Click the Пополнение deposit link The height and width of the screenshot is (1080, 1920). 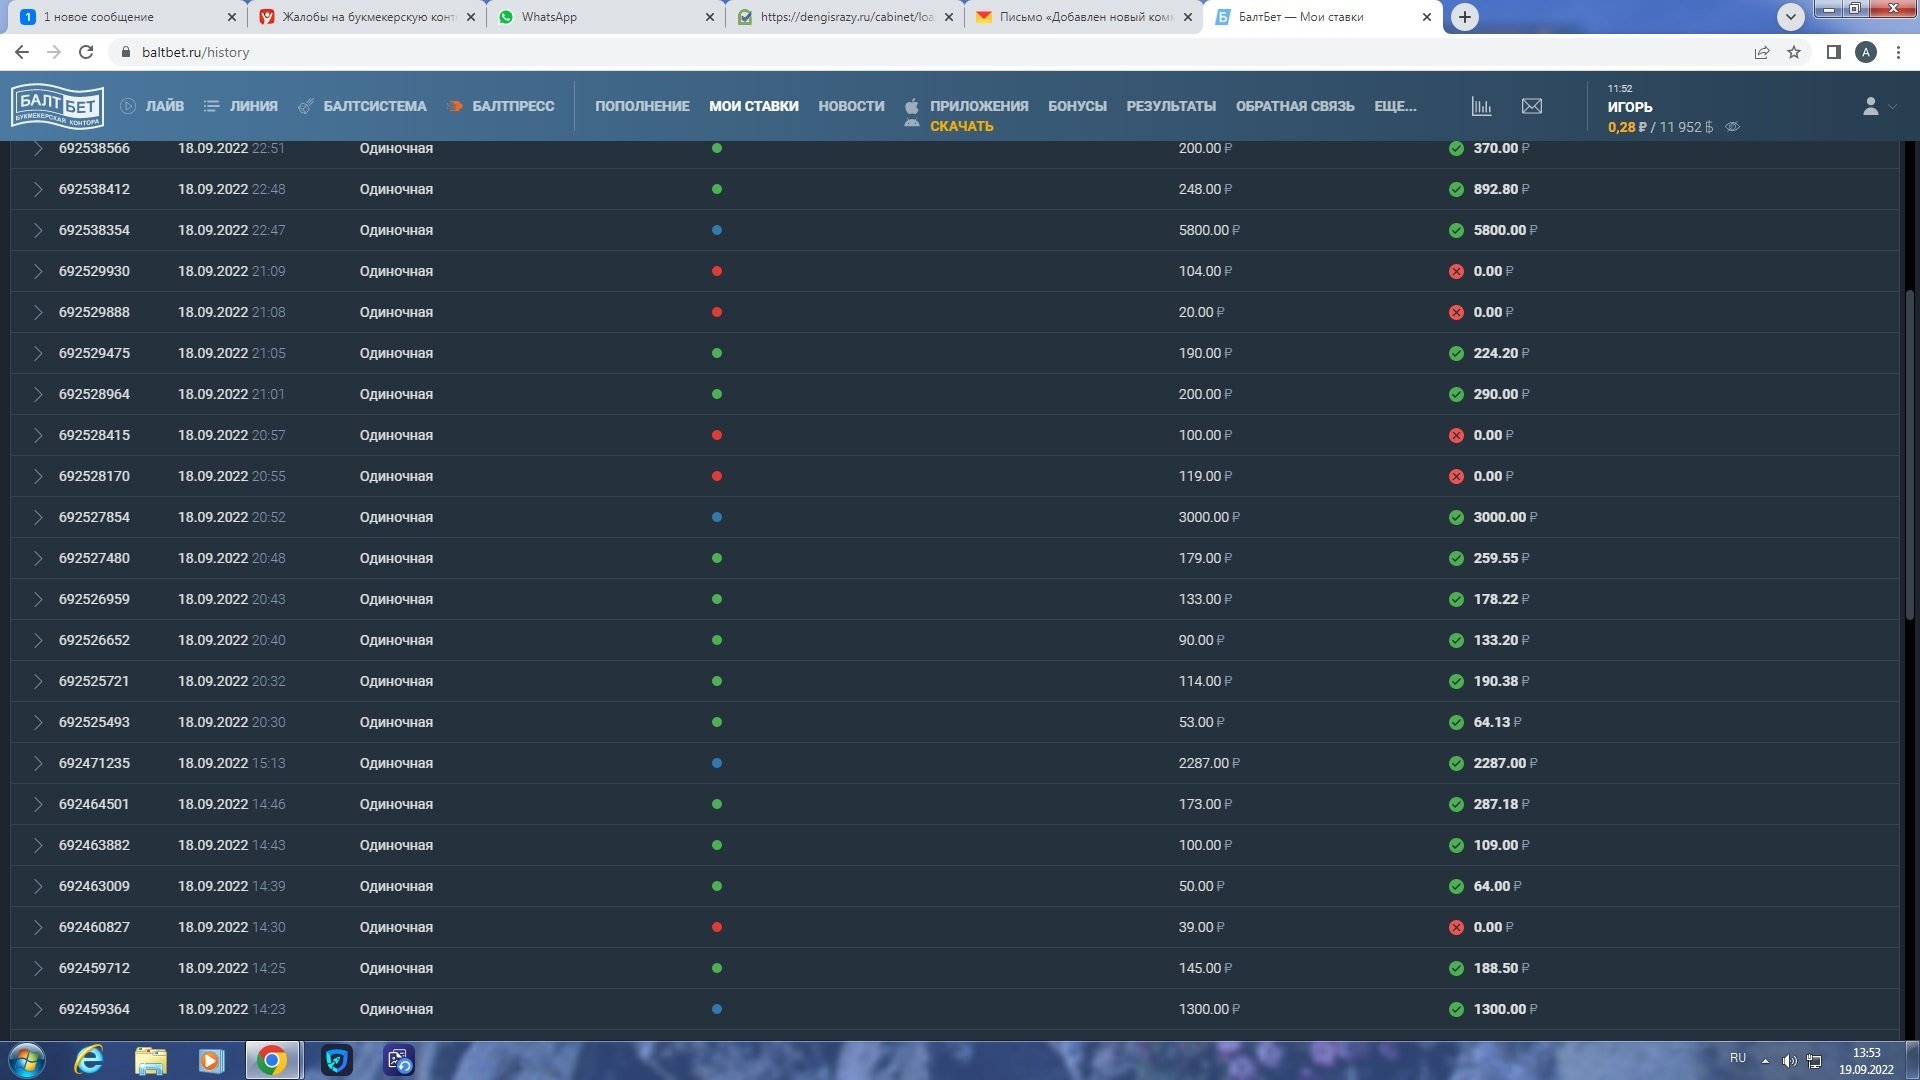tap(642, 106)
